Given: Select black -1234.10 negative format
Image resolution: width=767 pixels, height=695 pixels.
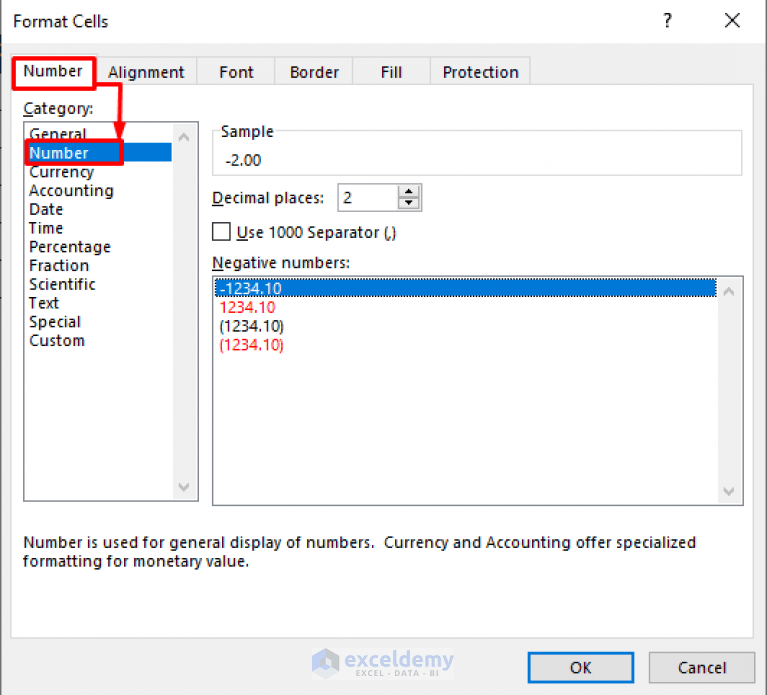Looking at the screenshot, I should [465, 289].
